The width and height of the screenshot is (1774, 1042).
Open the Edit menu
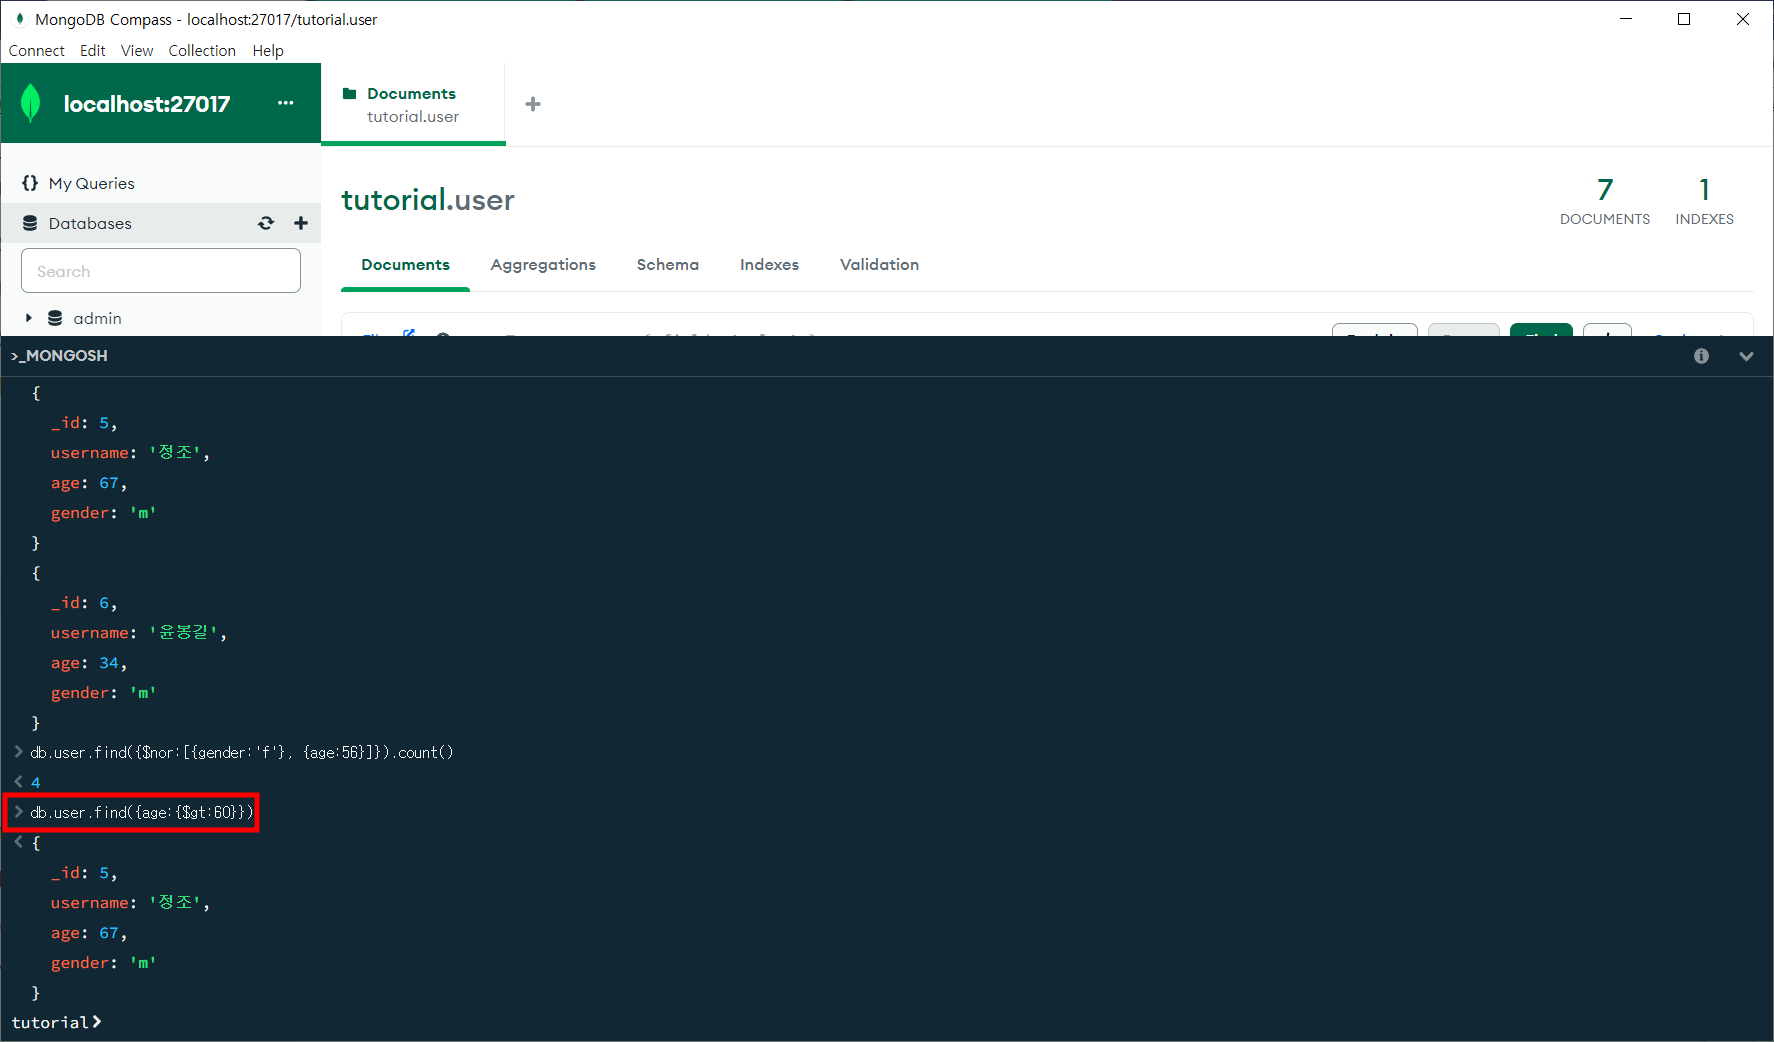point(93,50)
